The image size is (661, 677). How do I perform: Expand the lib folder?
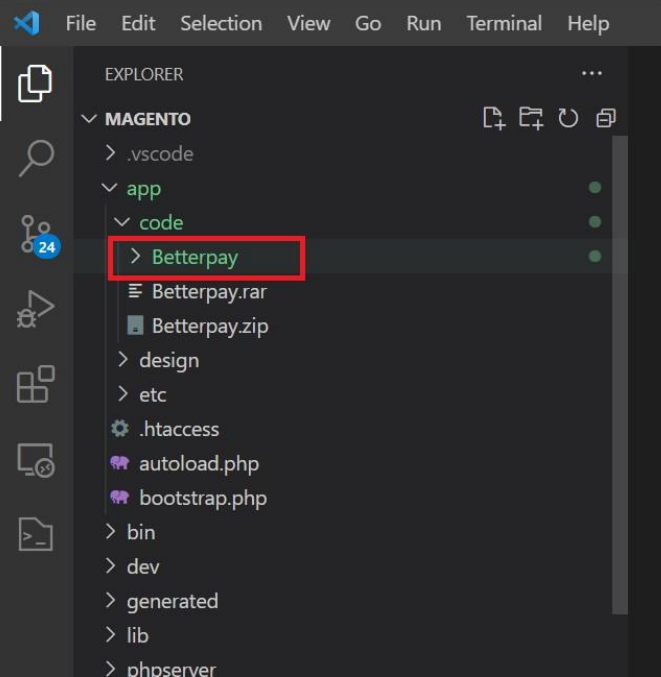pyautogui.click(x=111, y=635)
